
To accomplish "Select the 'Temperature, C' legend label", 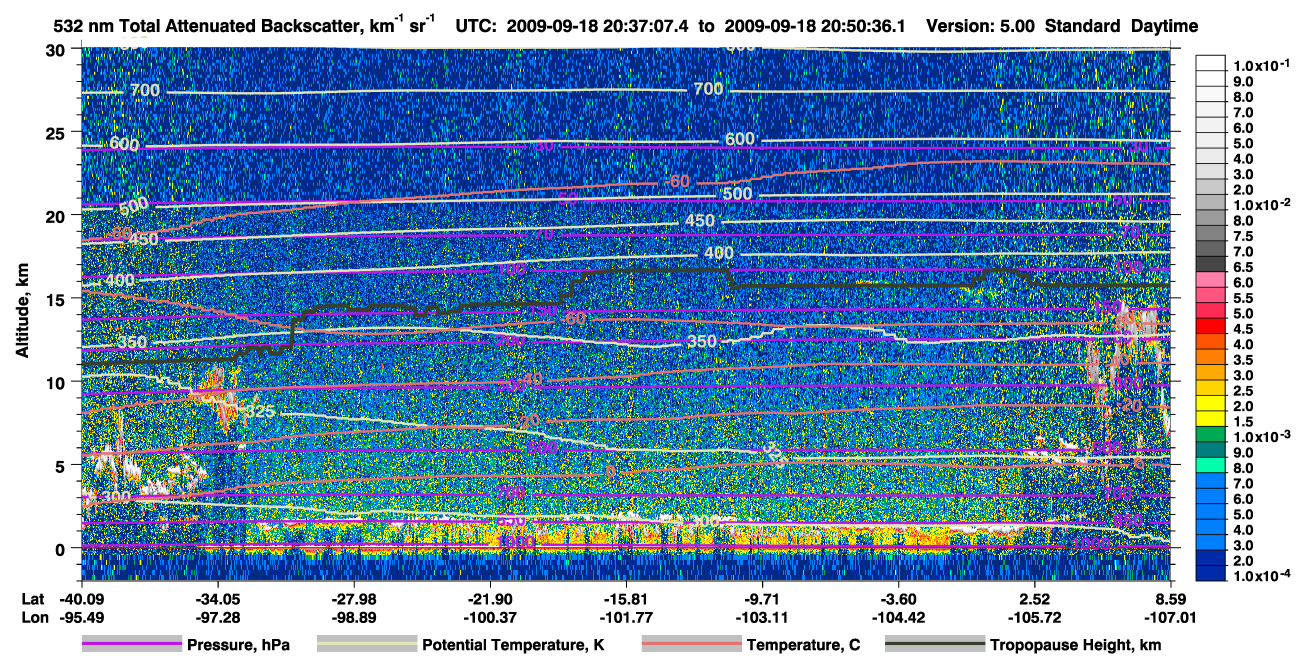I will tap(803, 645).
